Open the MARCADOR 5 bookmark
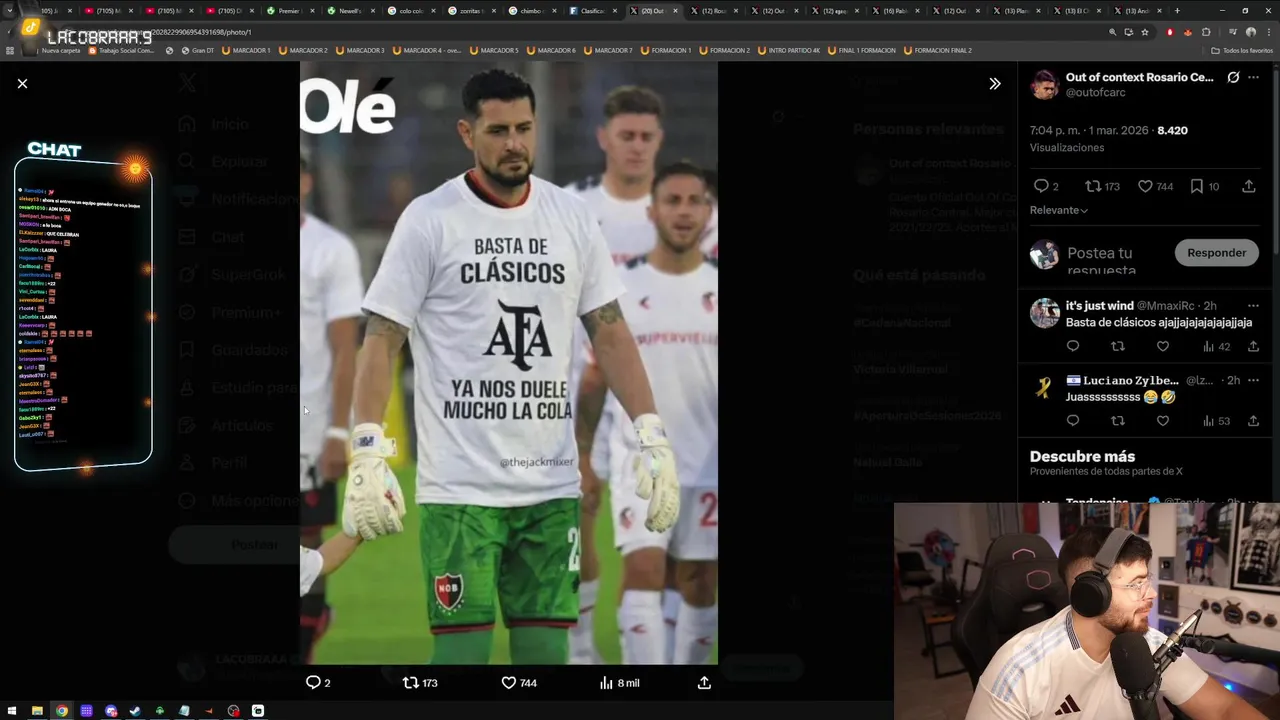Screen dimensions: 1280x720 click(x=493, y=50)
